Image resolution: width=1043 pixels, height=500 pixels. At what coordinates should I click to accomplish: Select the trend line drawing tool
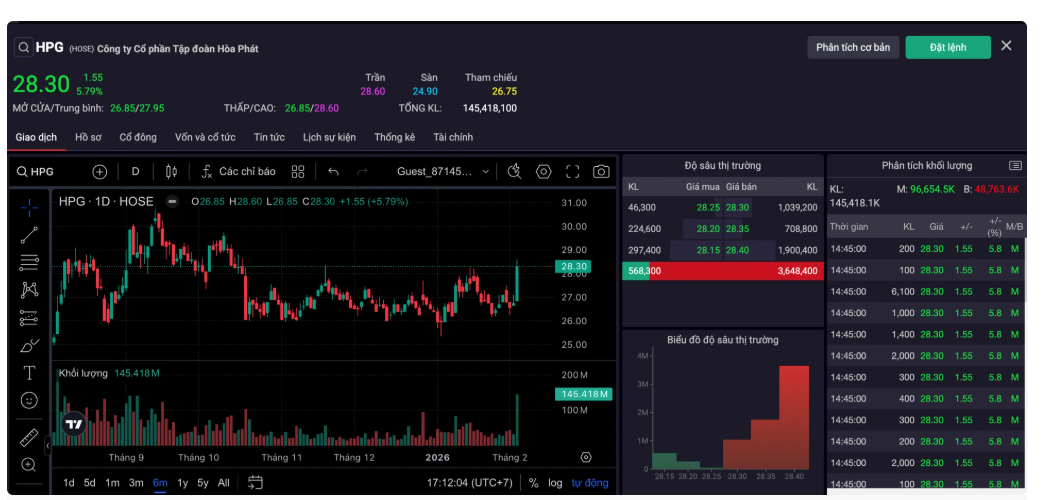click(x=29, y=235)
